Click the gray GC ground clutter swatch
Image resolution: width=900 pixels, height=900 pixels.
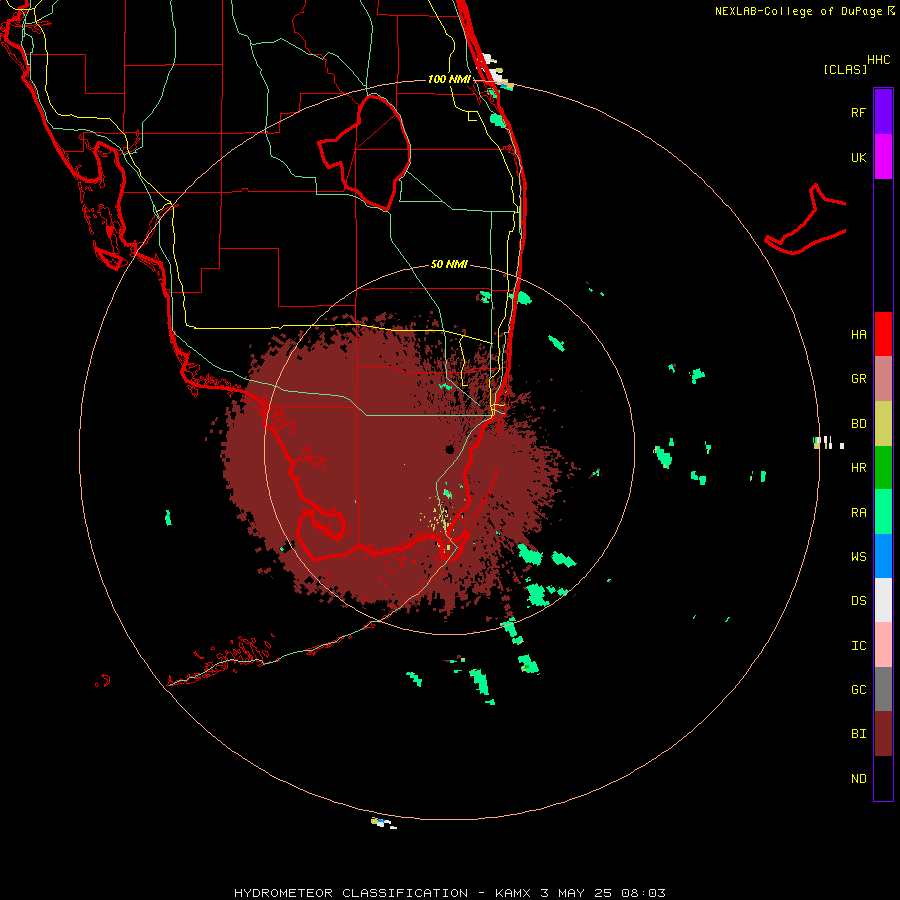883,689
